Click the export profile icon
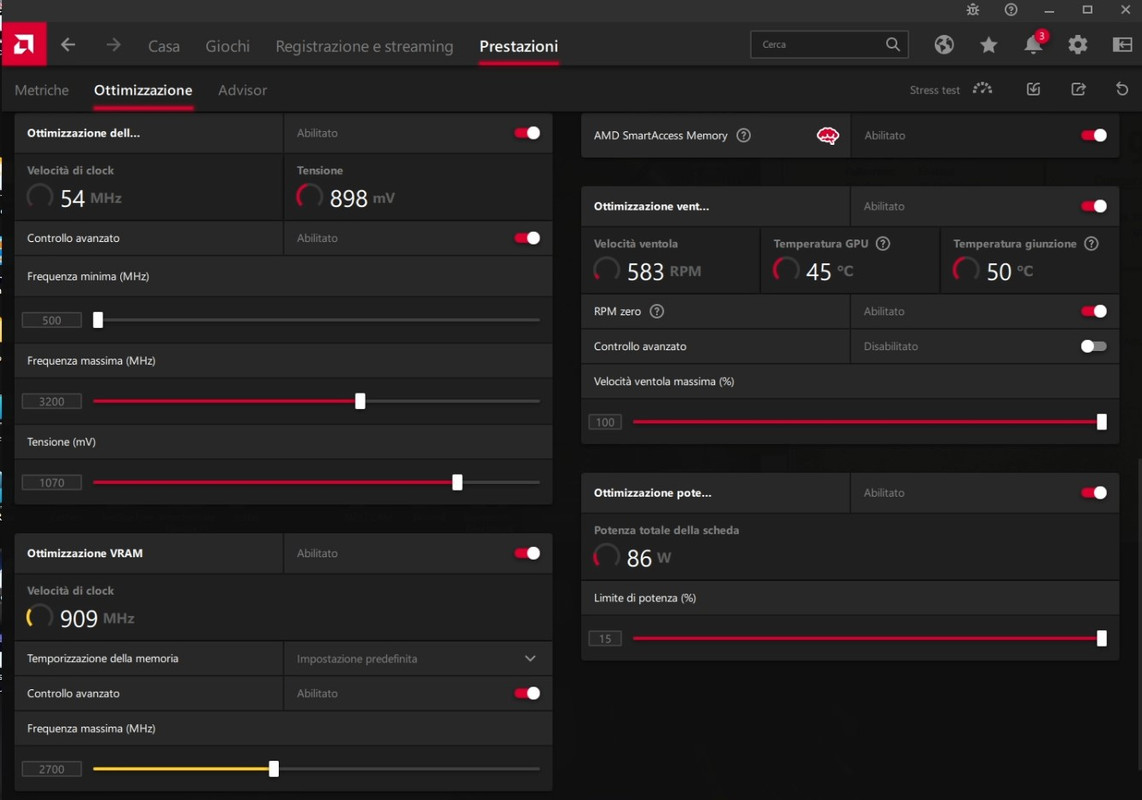Image resolution: width=1142 pixels, height=800 pixels. tap(1079, 90)
